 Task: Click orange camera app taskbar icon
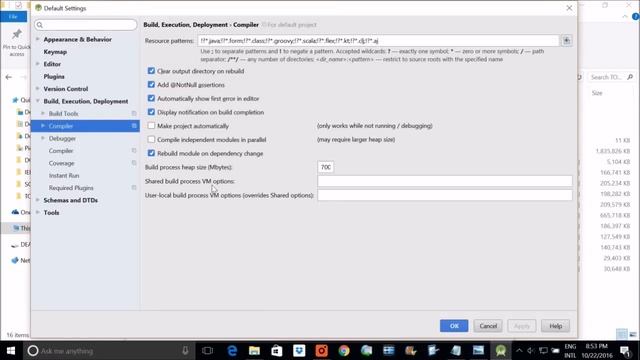coord(321,351)
